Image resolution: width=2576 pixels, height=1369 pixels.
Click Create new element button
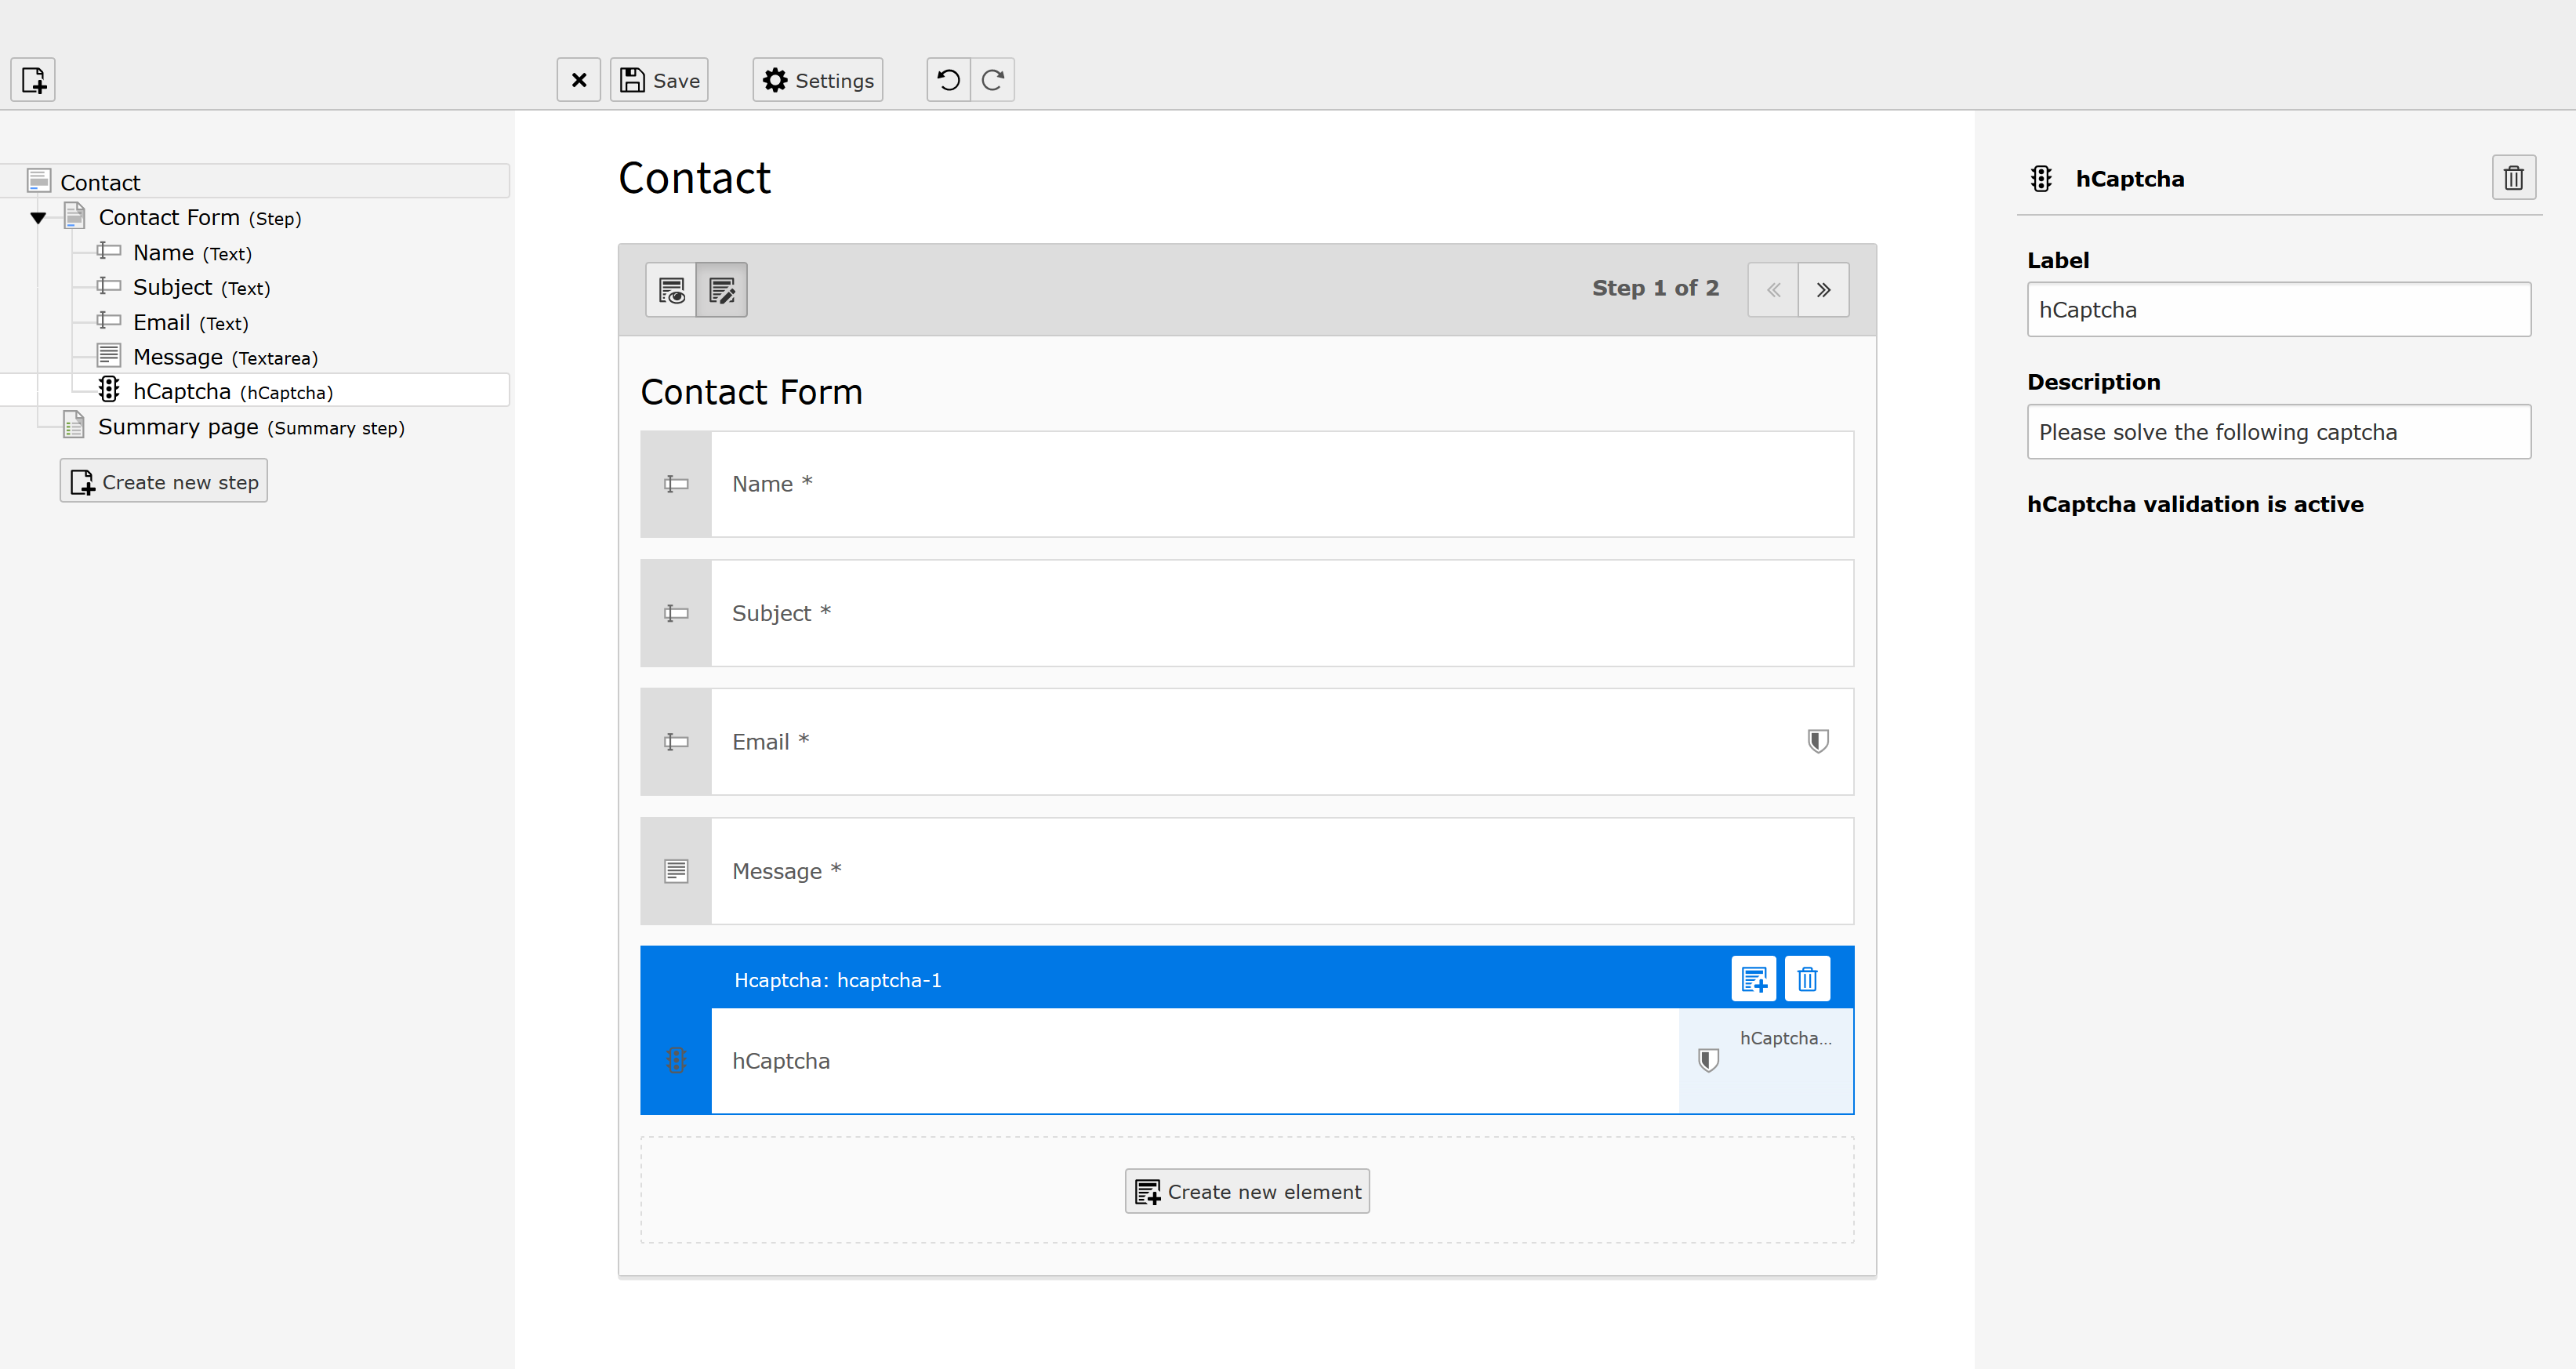tap(1247, 1191)
